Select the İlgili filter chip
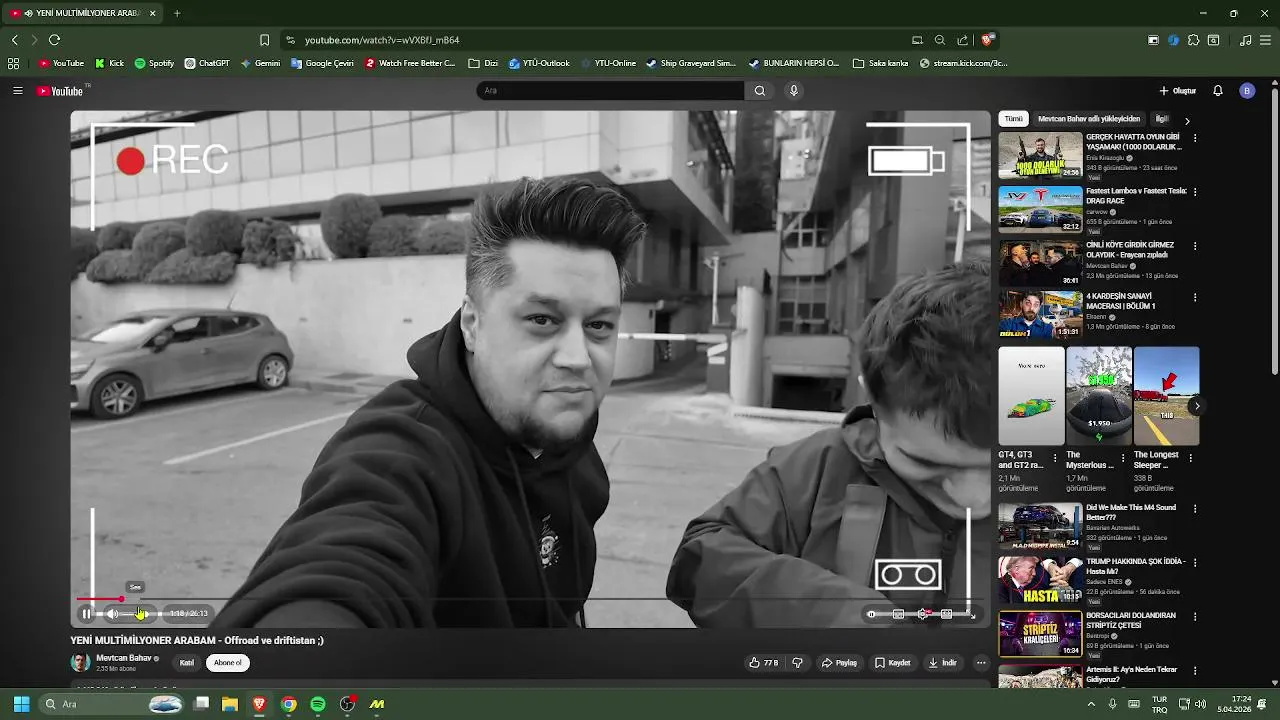1280x720 pixels. tap(1162, 119)
